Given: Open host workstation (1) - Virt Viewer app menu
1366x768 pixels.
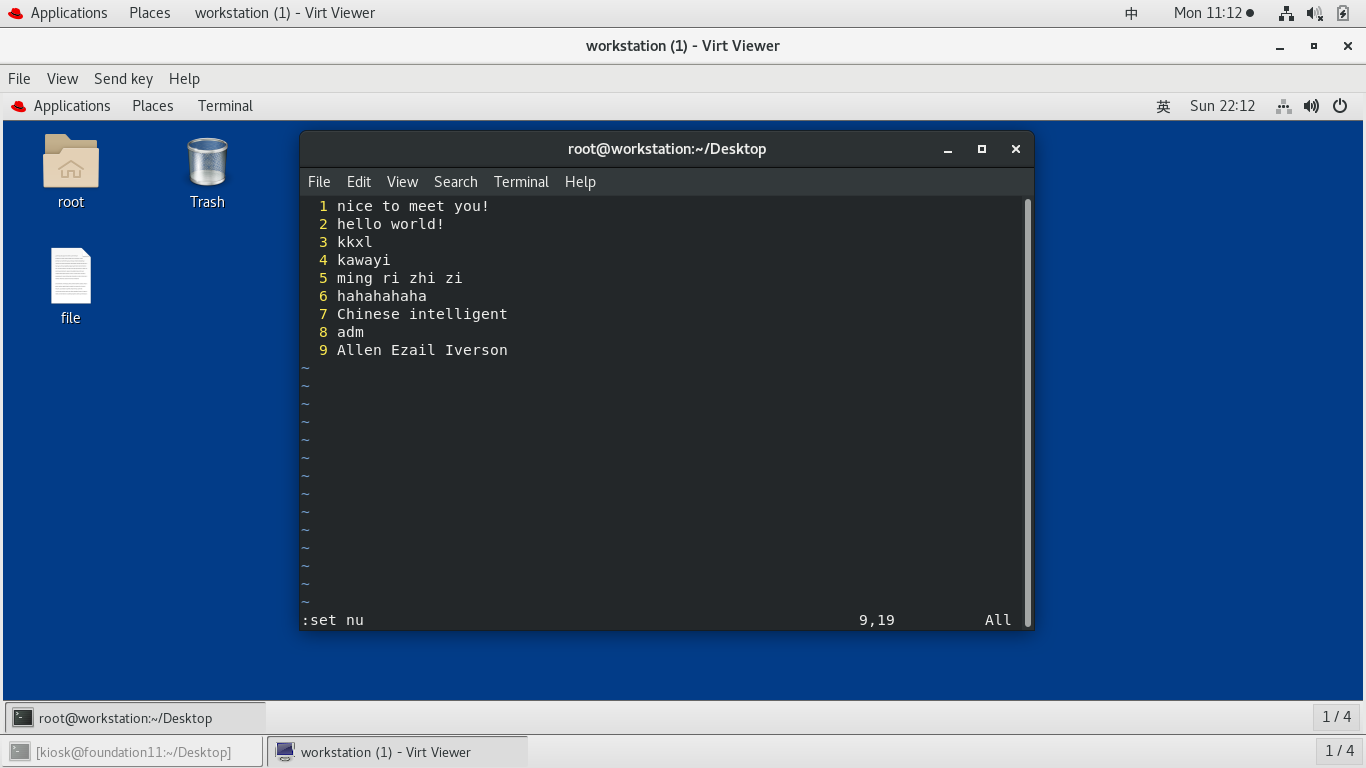Looking at the screenshot, I should pos(285,13).
